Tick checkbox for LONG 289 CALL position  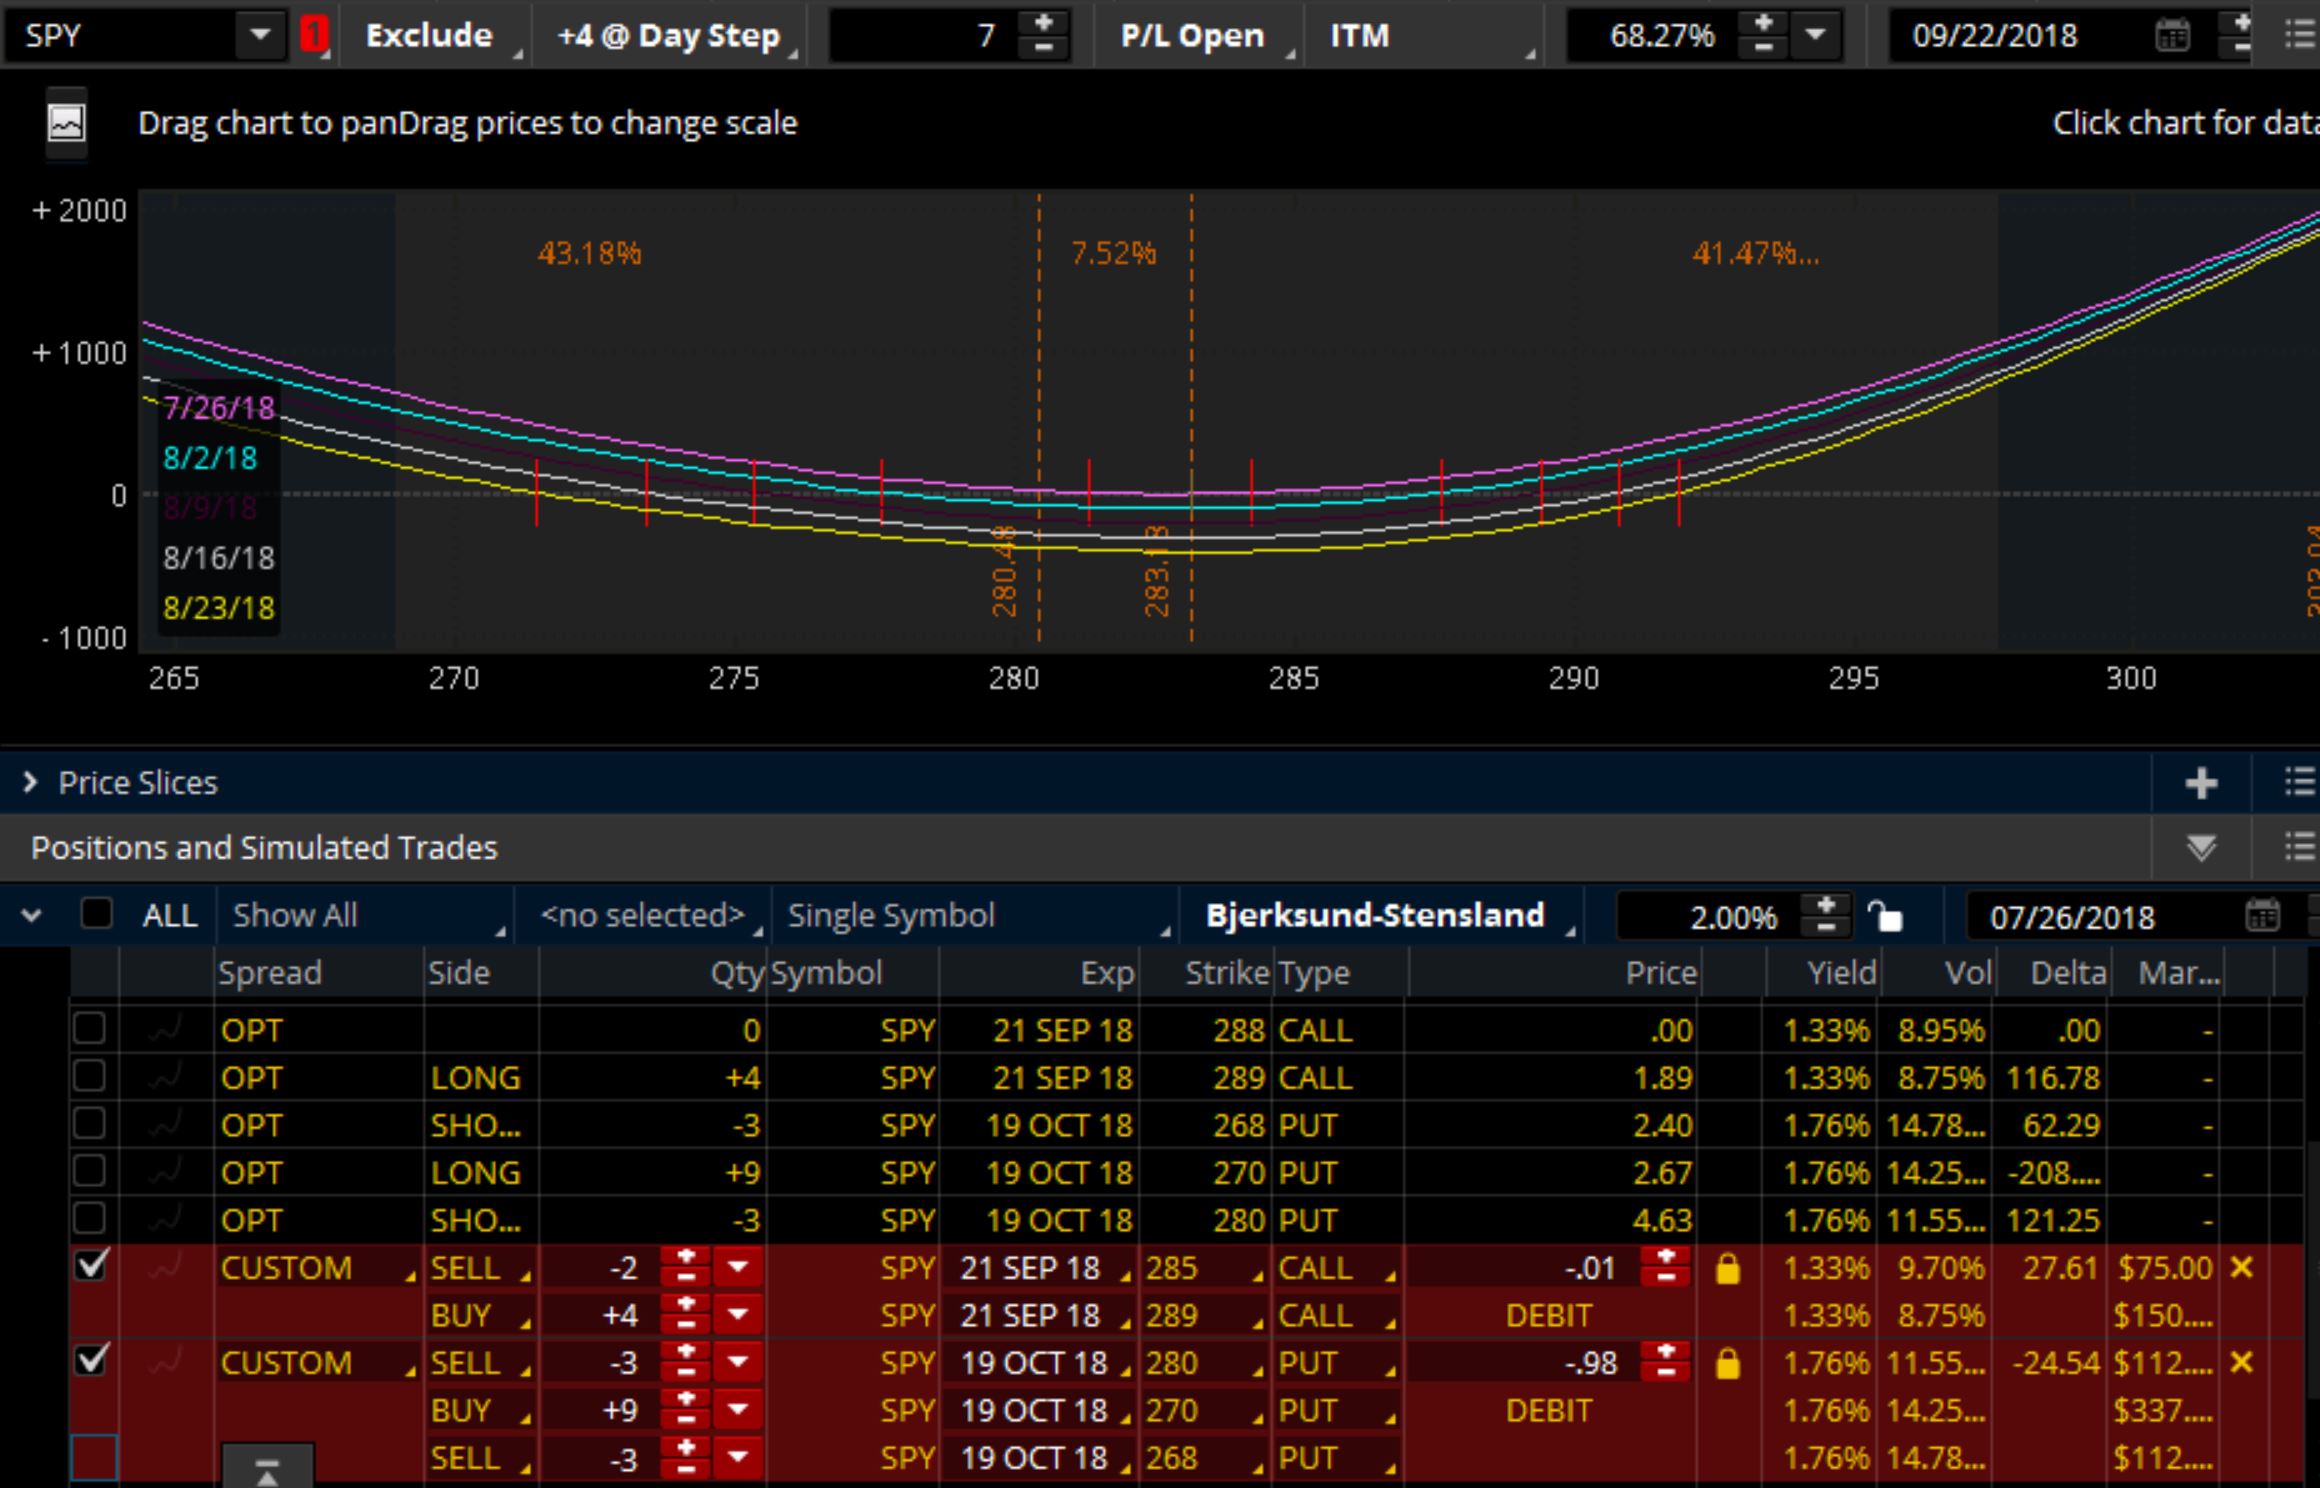[x=90, y=1077]
